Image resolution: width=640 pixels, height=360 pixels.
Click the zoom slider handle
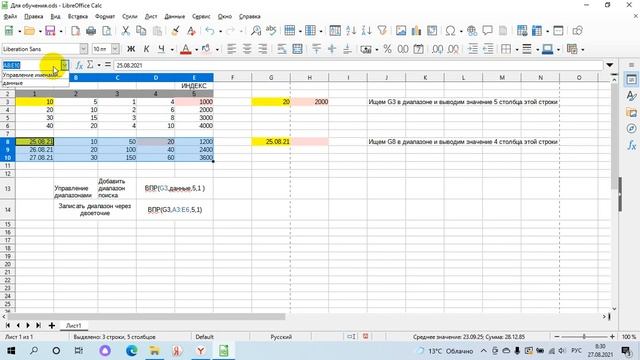pos(584,336)
